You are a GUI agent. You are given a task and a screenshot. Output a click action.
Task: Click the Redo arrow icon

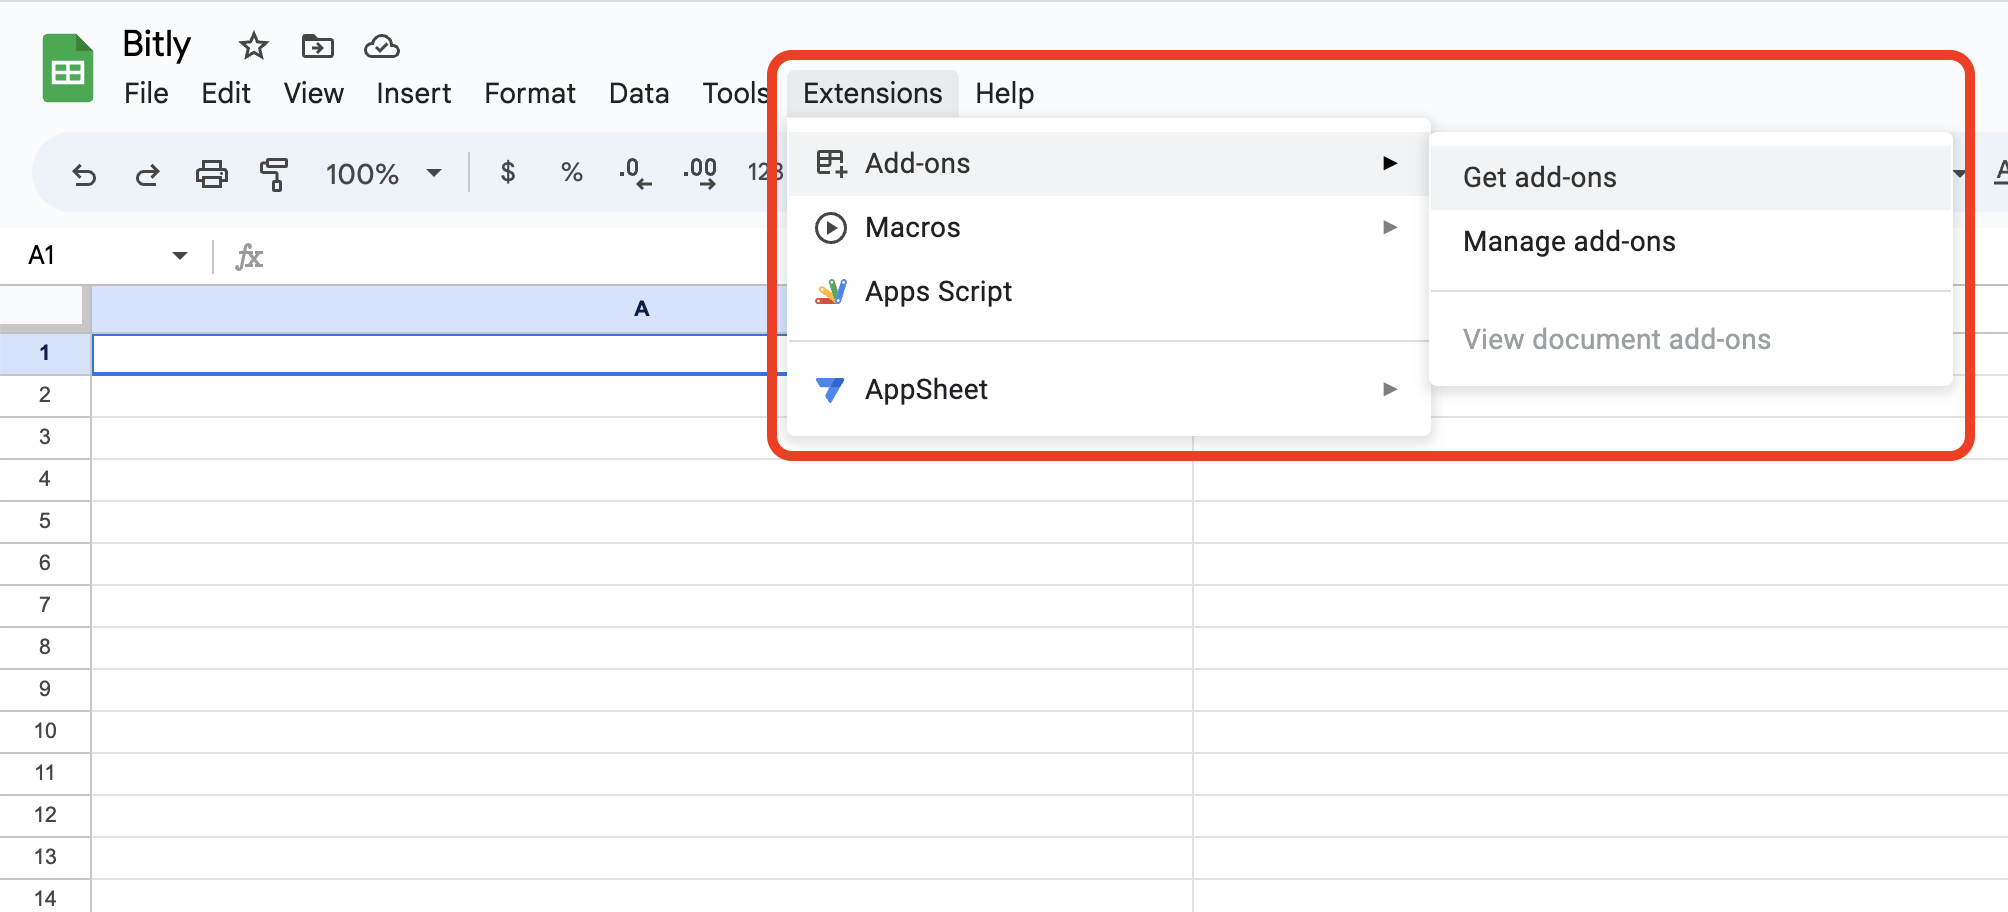click(x=148, y=175)
